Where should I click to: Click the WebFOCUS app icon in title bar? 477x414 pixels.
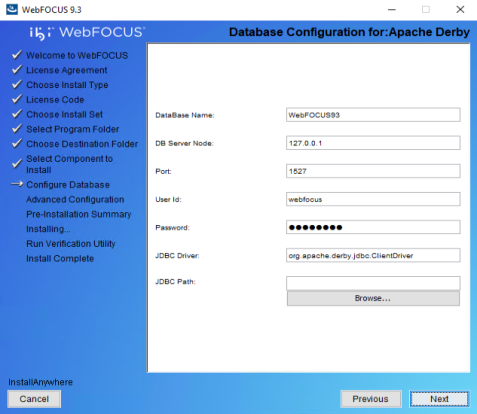pyautogui.click(x=12, y=9)
